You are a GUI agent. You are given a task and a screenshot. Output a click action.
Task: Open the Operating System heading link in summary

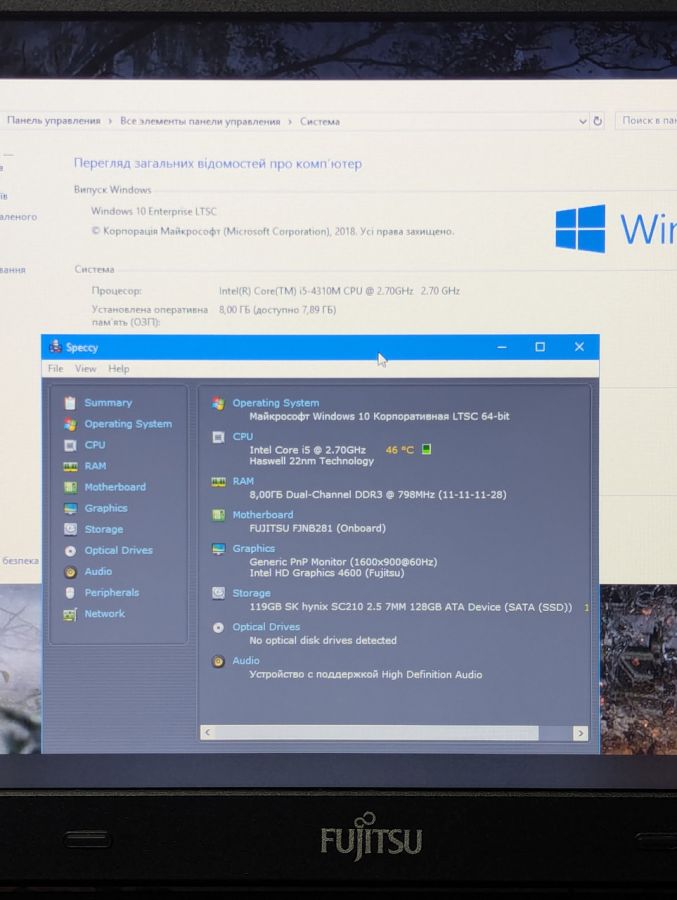[x=276, y=404]
